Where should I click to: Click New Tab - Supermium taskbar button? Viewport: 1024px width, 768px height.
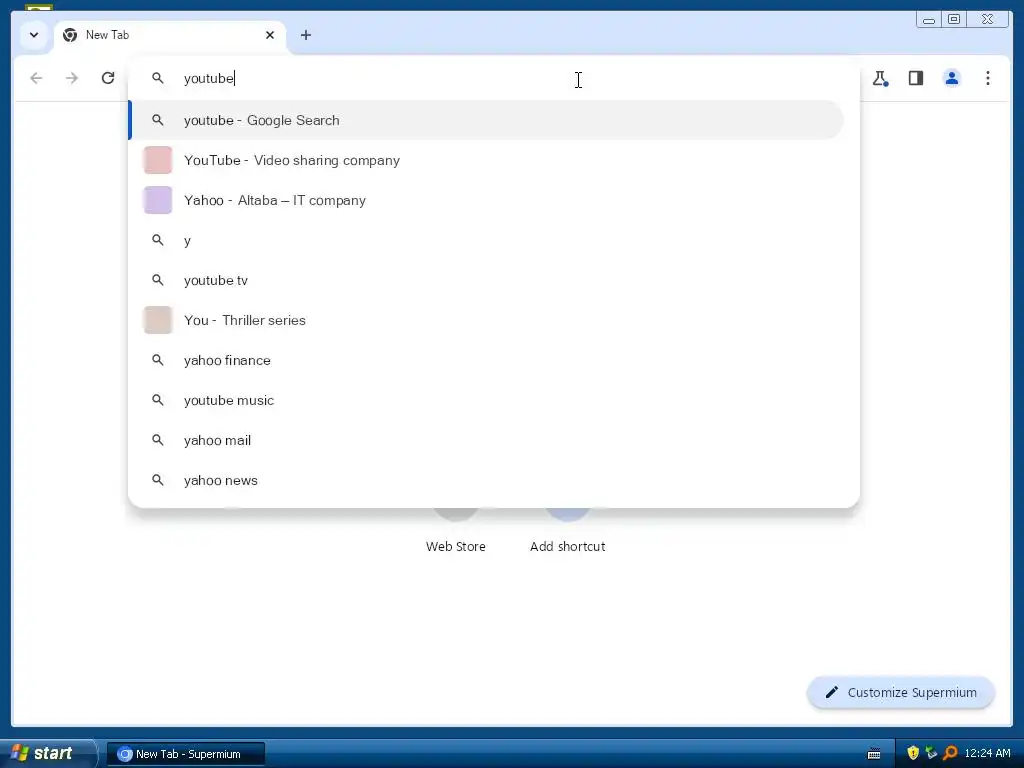[186, 754]
